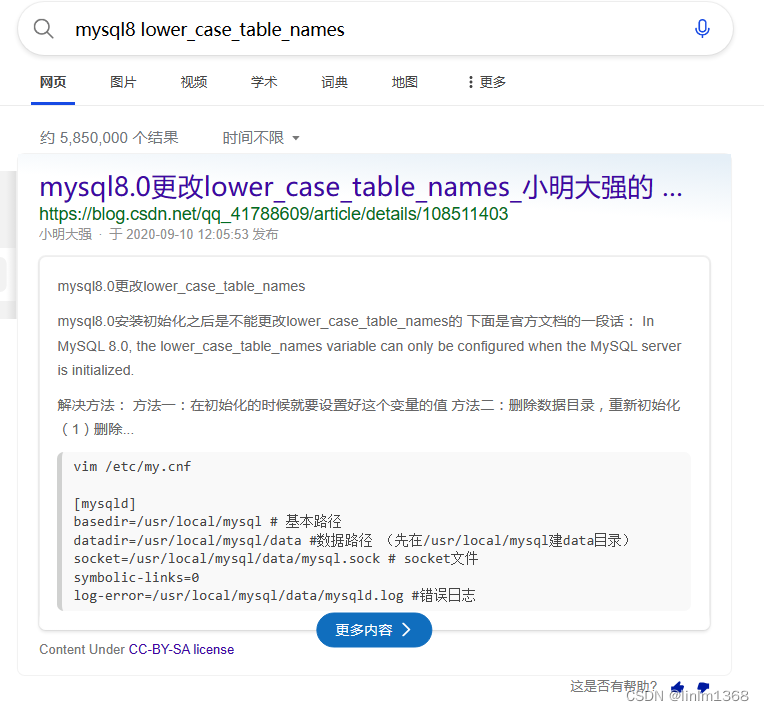The image size is (764, 711).
Task: Click the publish date 2020-09-10 12:05:53
Action: [x=188, y=234]
